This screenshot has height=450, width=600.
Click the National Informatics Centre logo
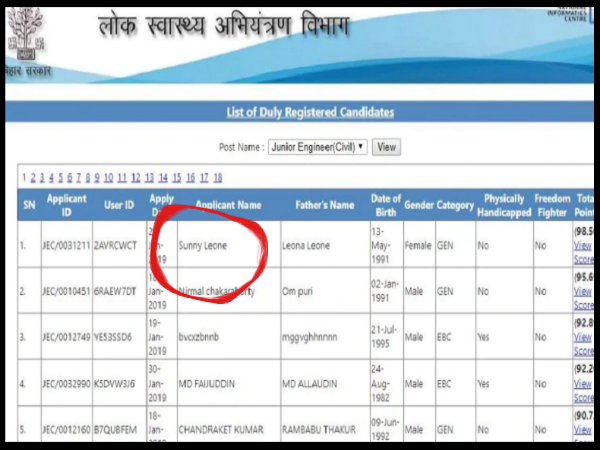point(568,14)
